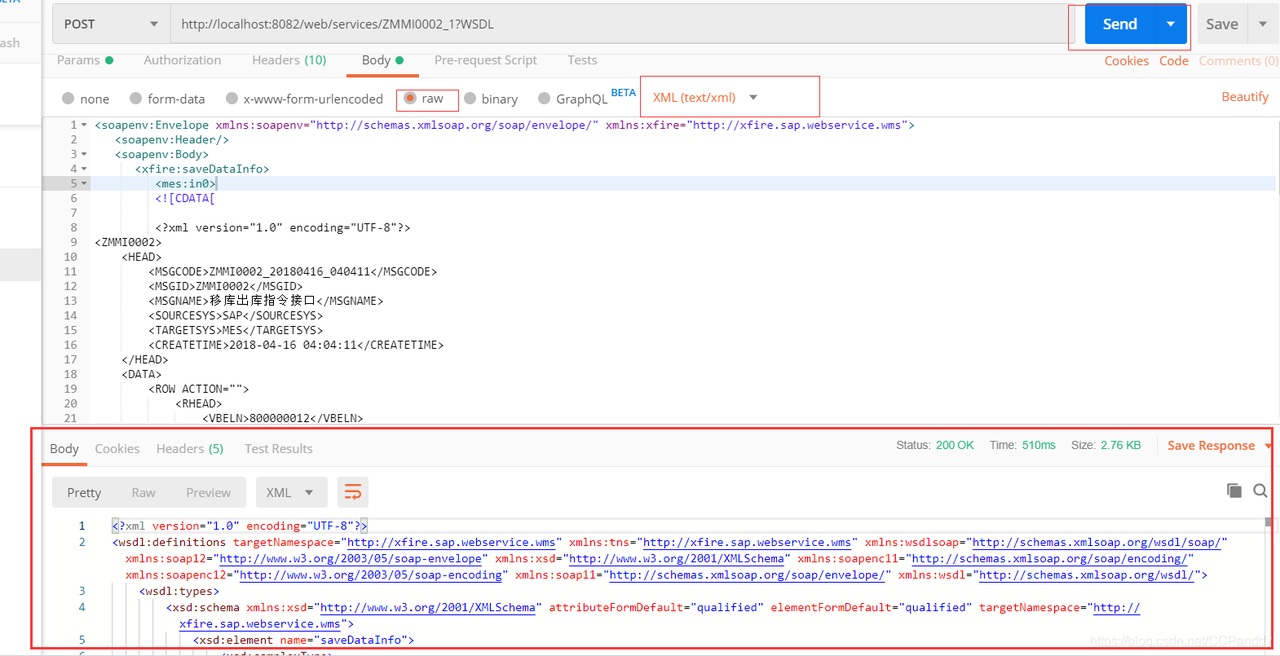The height and width of the screenshot is (656, 1280).
Task: Toggle text wrapping in the response editor
Action: (352, 492)
